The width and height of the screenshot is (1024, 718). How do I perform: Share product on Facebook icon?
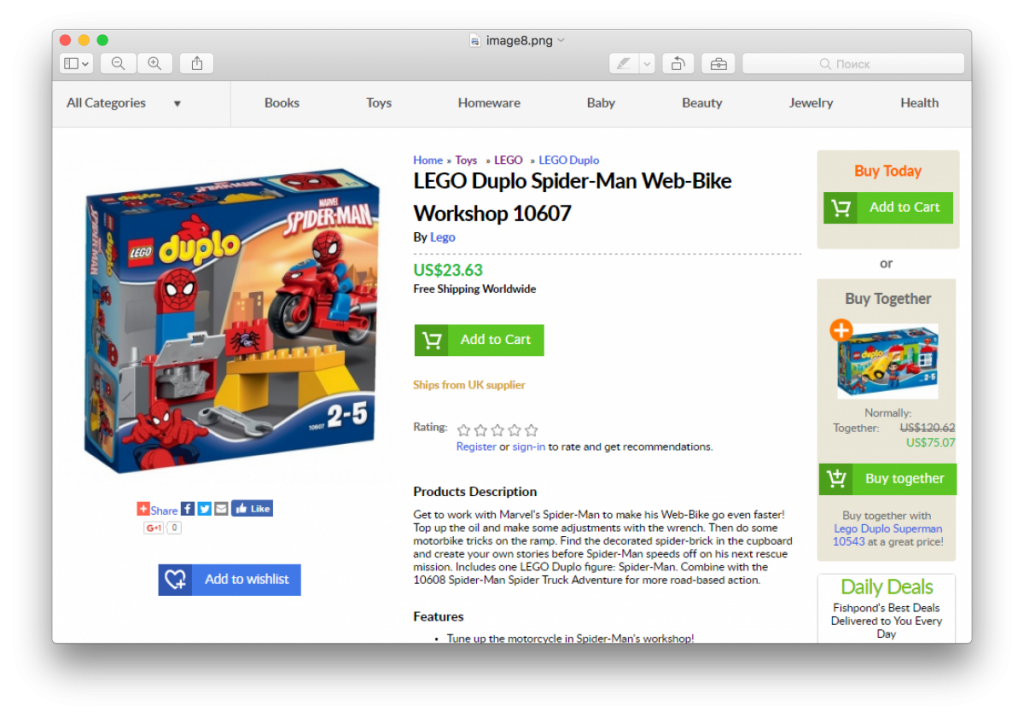point(187,508)
